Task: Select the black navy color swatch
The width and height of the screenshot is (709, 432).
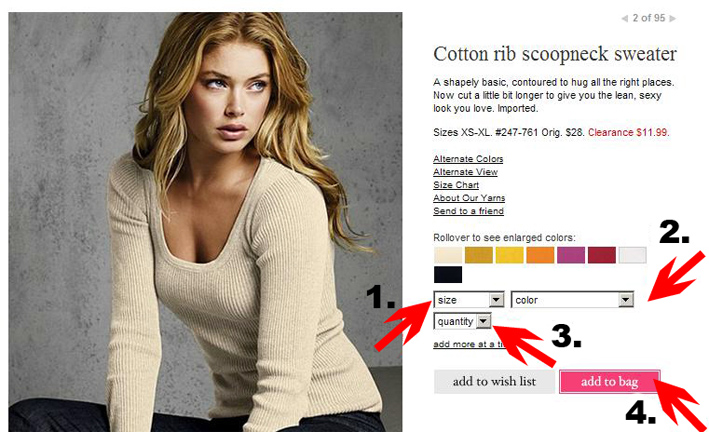Action: (x=448, y=275)
